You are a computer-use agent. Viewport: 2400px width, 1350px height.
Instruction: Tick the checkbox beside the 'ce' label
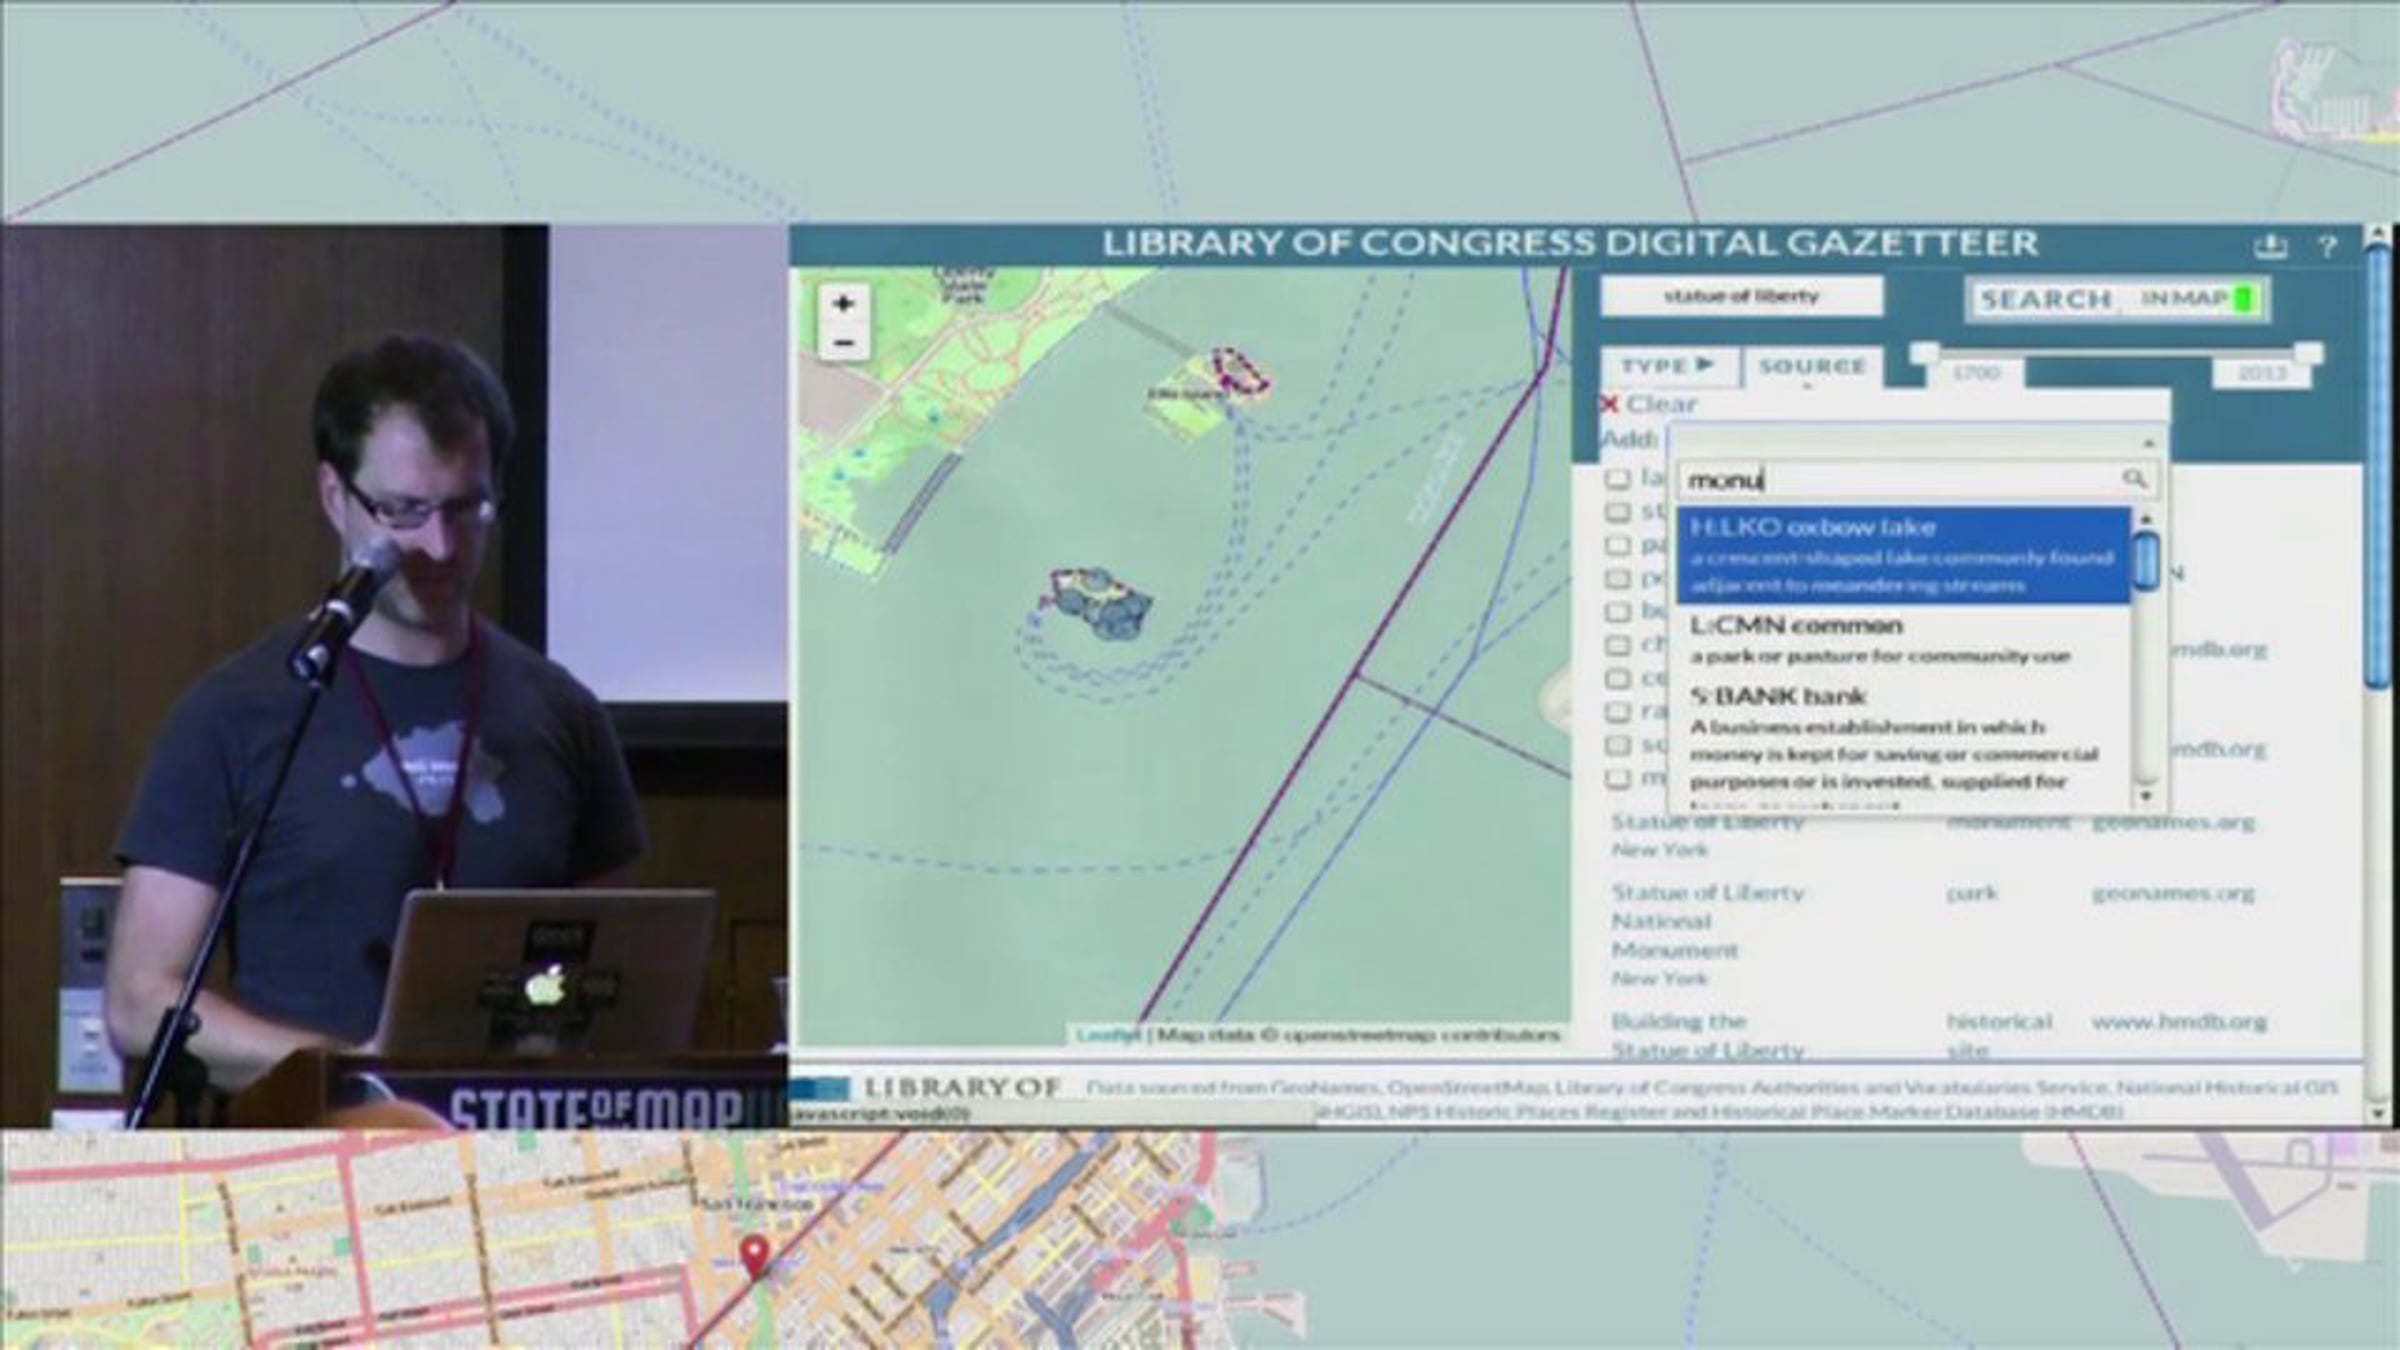point(1617,678)
